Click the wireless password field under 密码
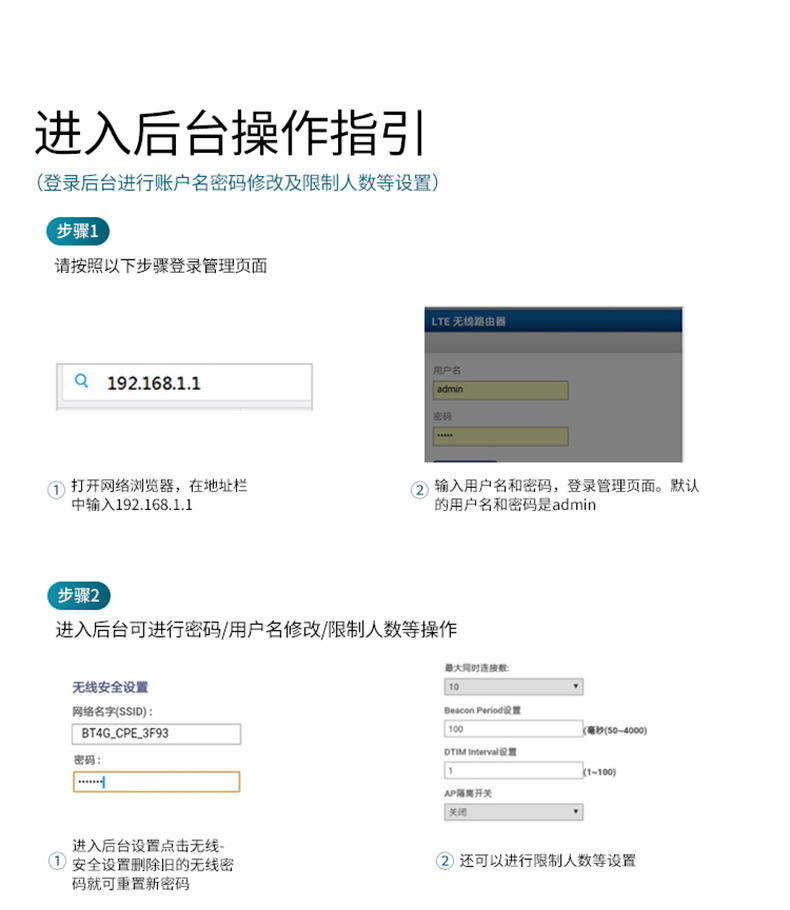Screen dimensions: 790x910 (156, 781)
